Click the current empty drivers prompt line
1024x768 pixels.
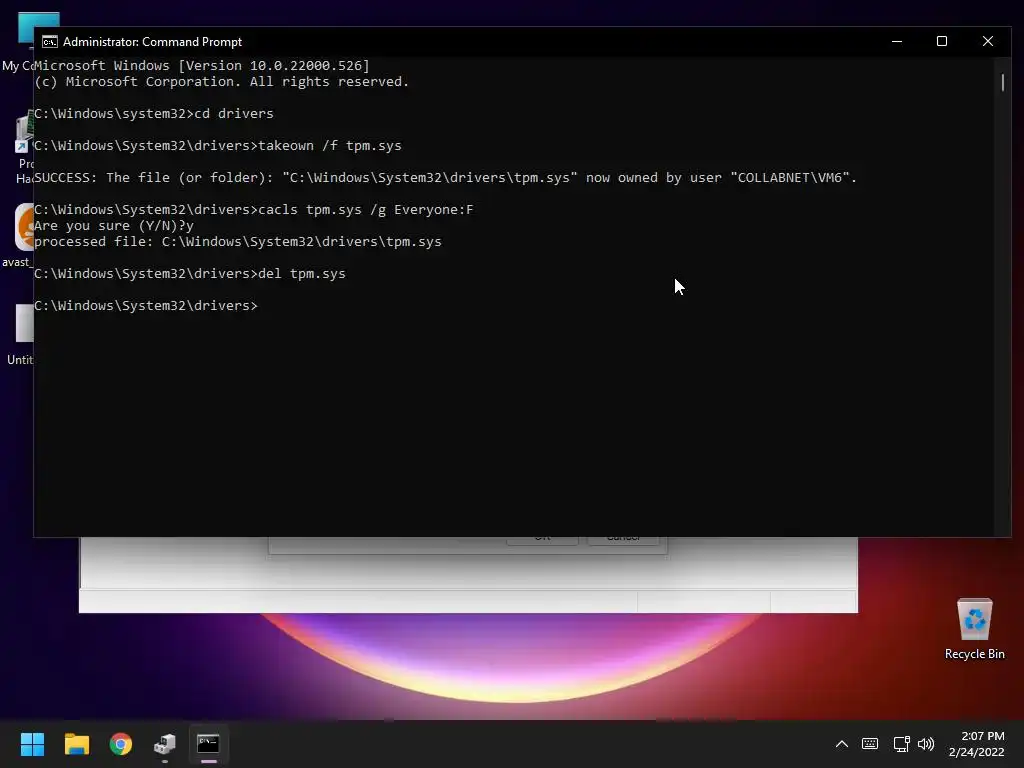point(146,306)
